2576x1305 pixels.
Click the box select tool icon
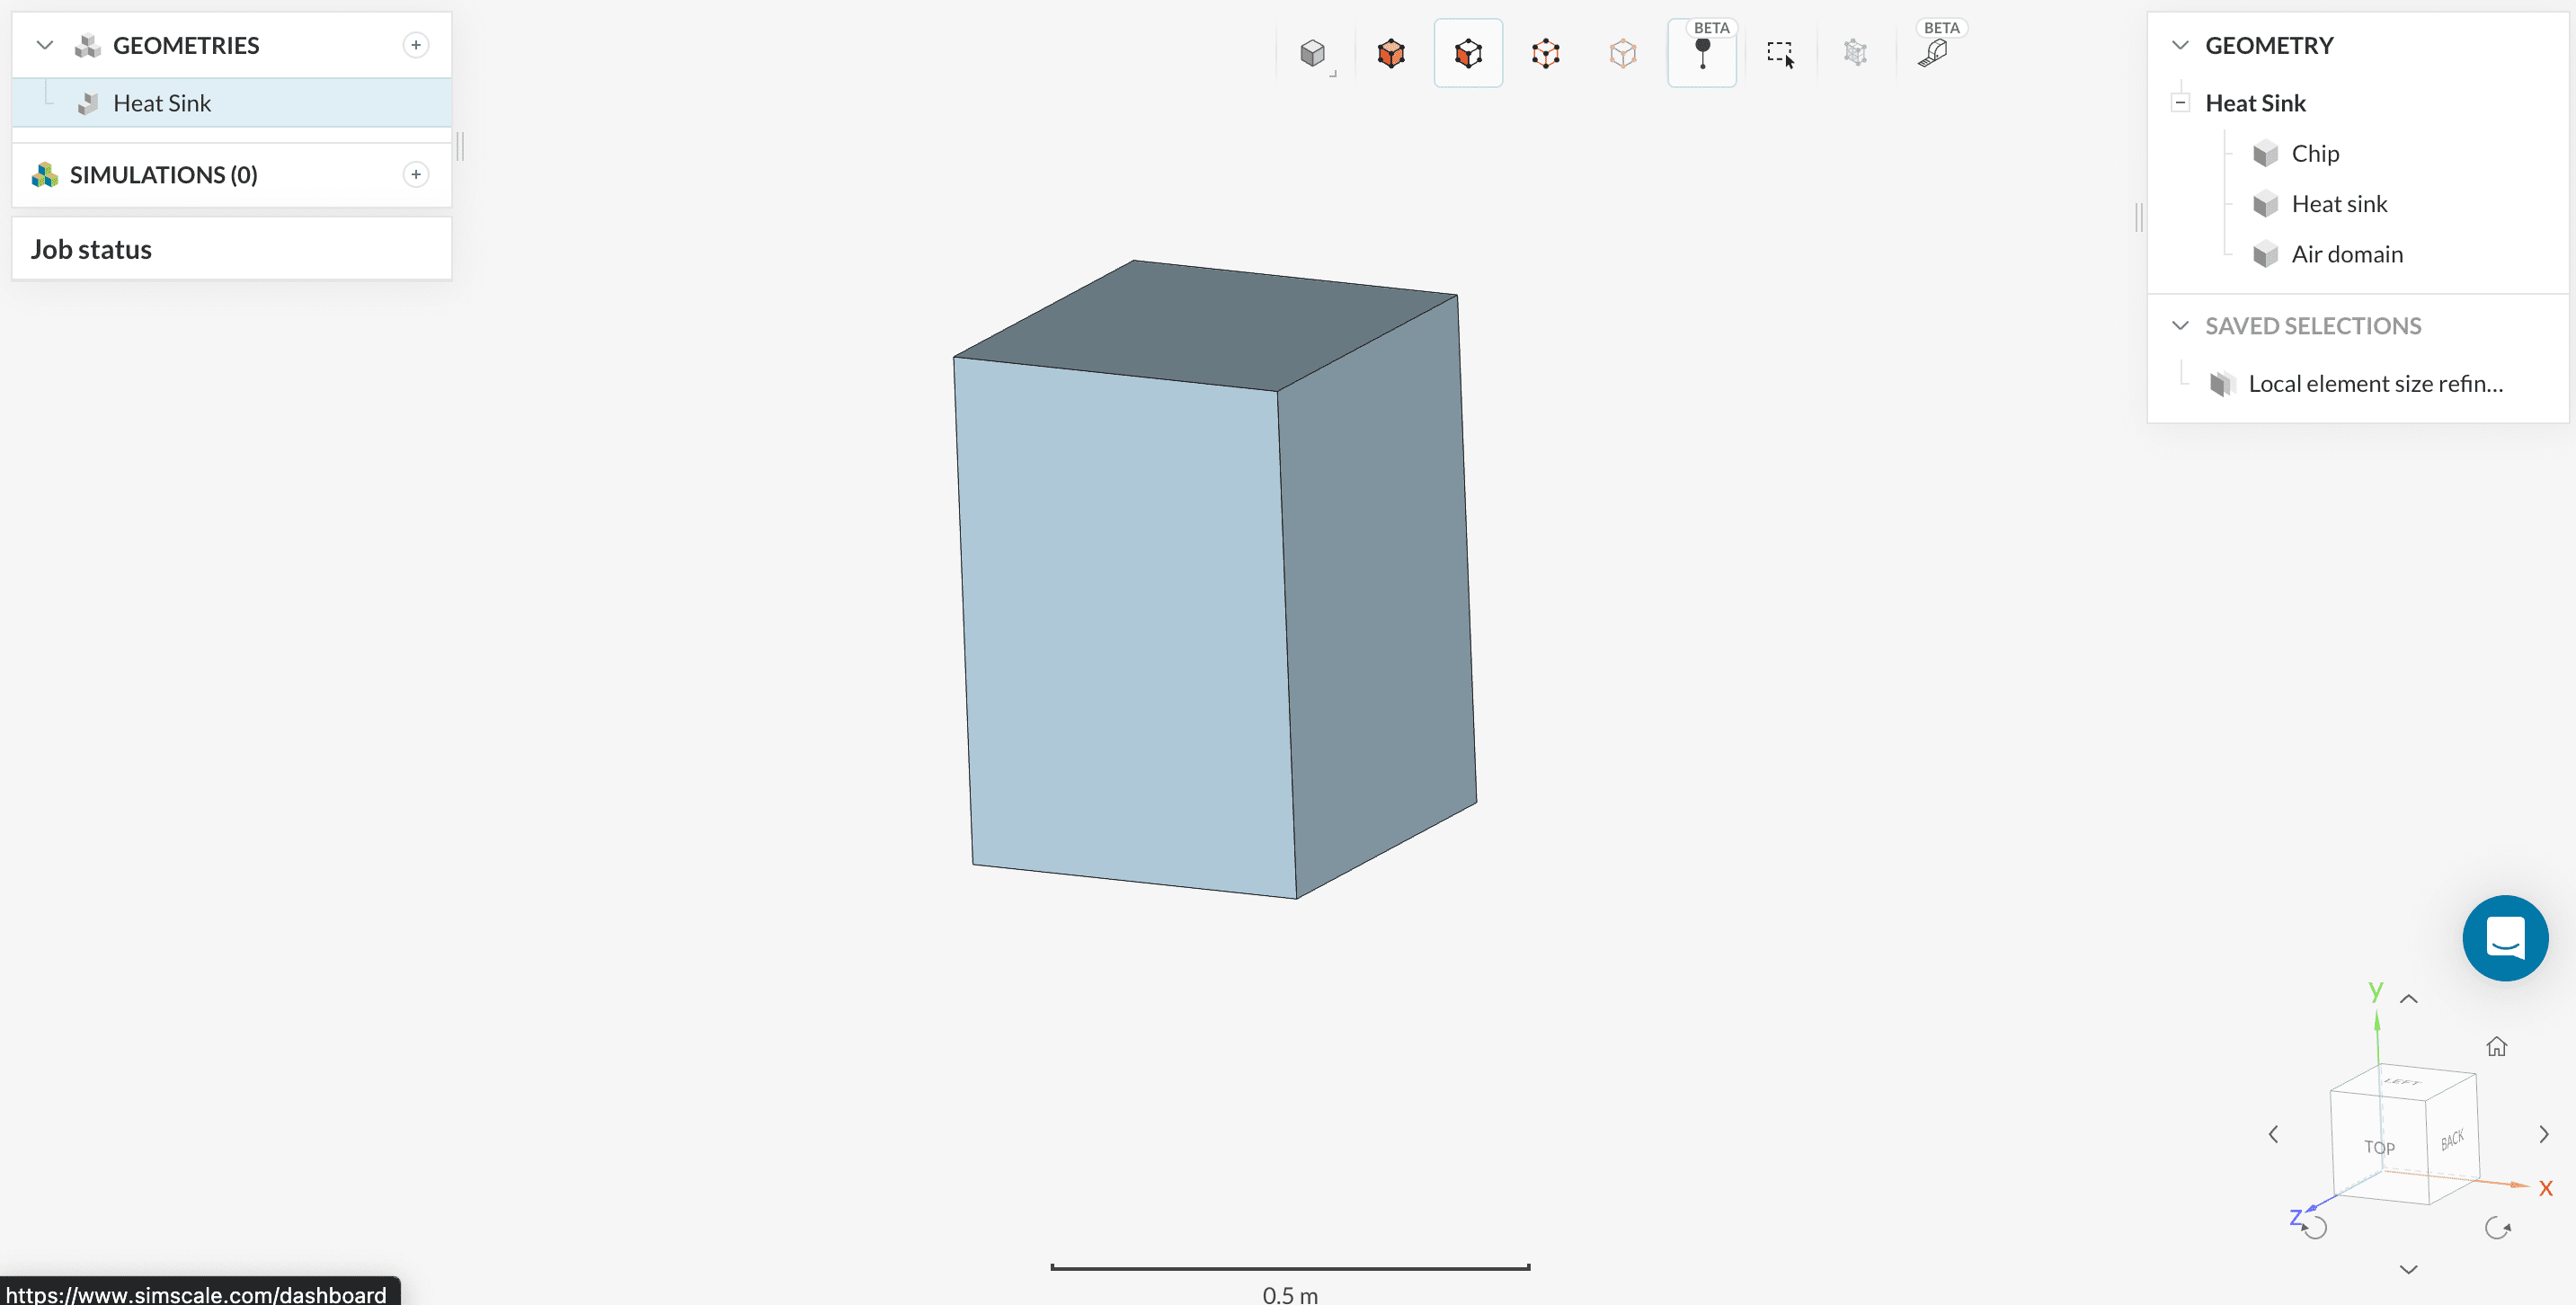1780,53
